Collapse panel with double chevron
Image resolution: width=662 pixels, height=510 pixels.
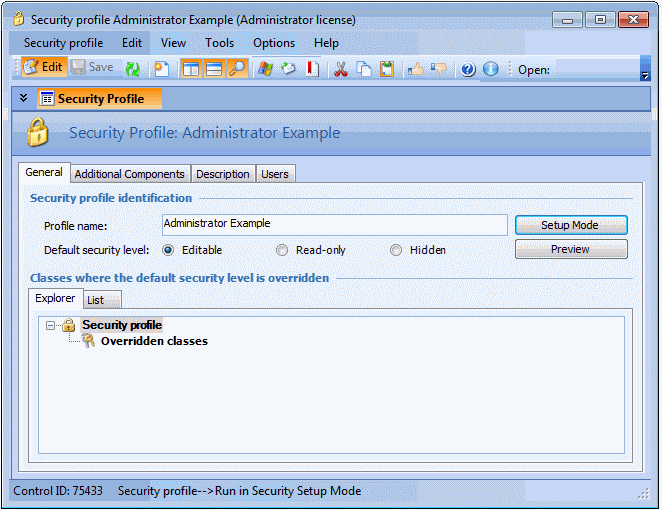(24, 98)
